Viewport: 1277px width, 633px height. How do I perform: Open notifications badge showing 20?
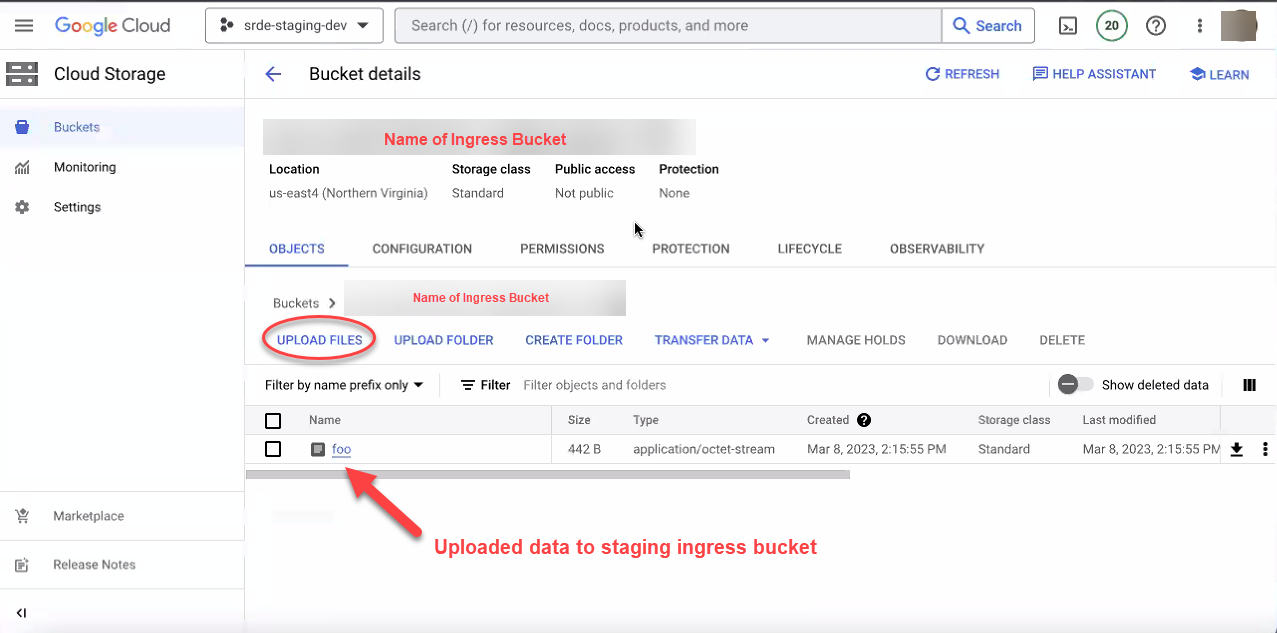click(x=1112, y=26)
